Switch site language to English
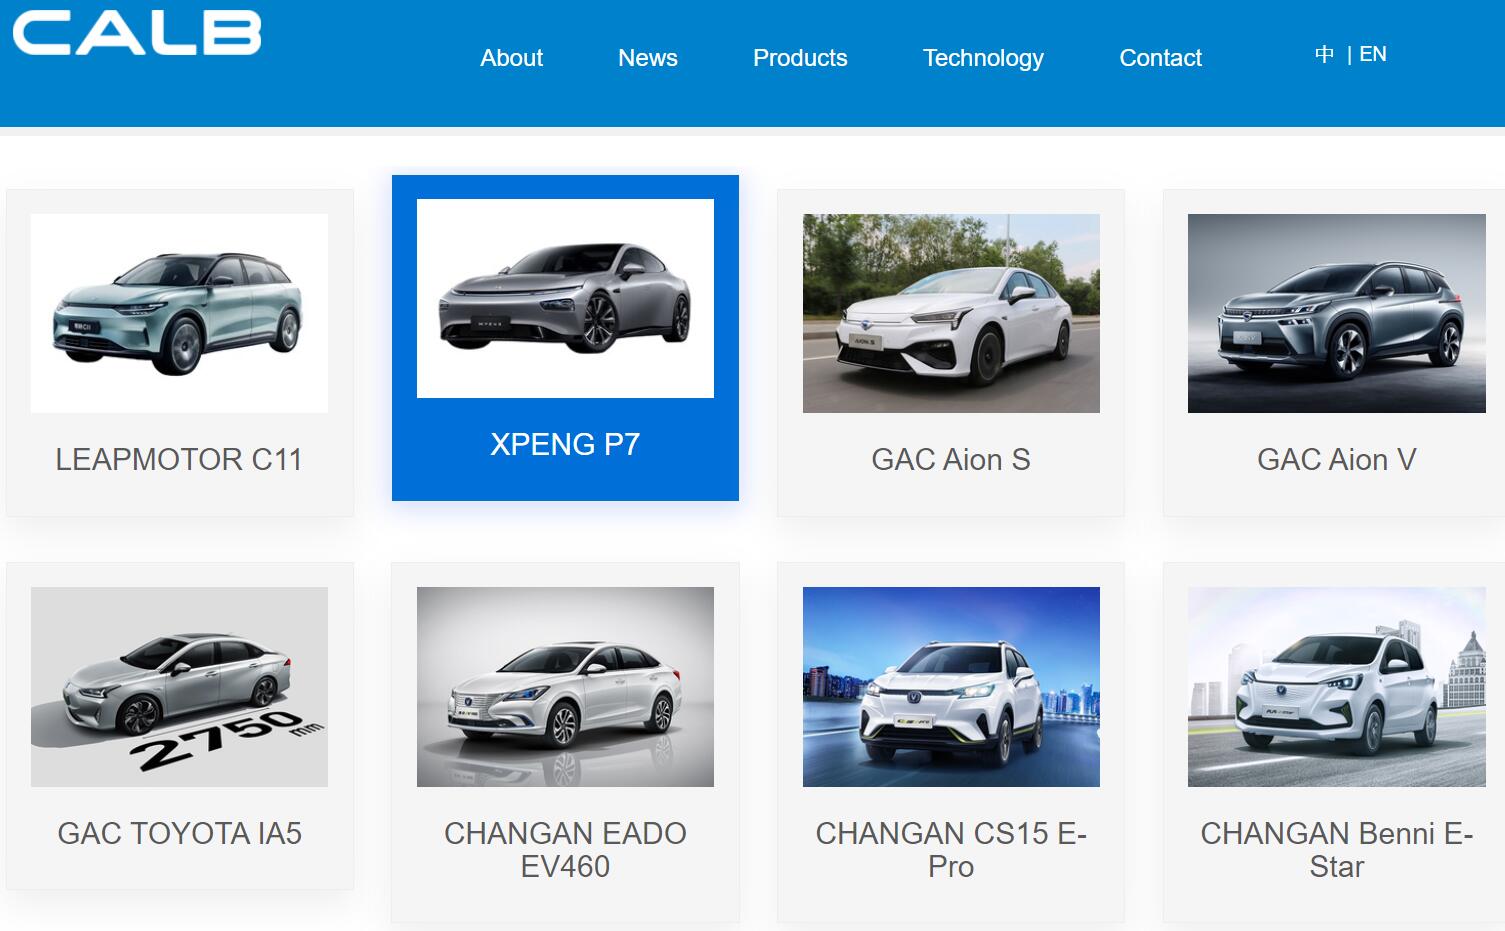The height and width of the screenshot is (931, 1505). [1374, 54]
